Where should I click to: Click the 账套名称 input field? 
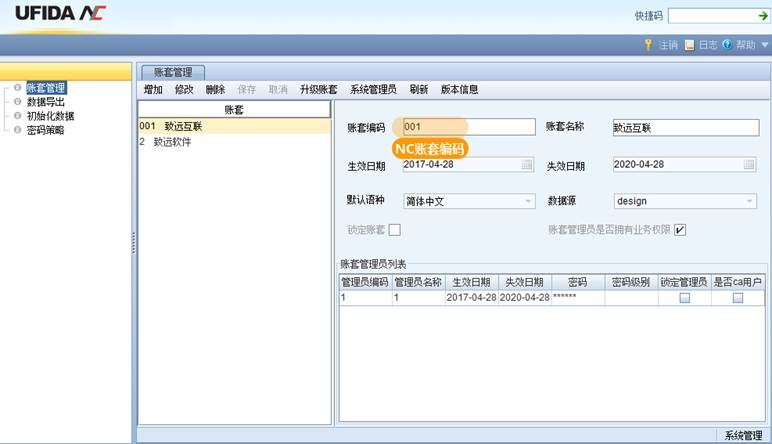pos(686,127)
